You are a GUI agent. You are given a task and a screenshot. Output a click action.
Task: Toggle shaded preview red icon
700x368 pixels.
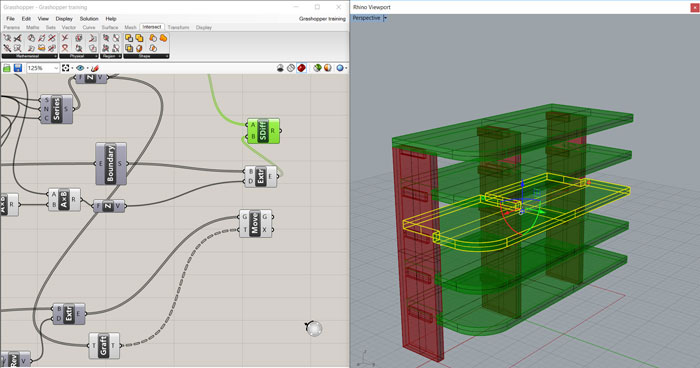(301, 68)
